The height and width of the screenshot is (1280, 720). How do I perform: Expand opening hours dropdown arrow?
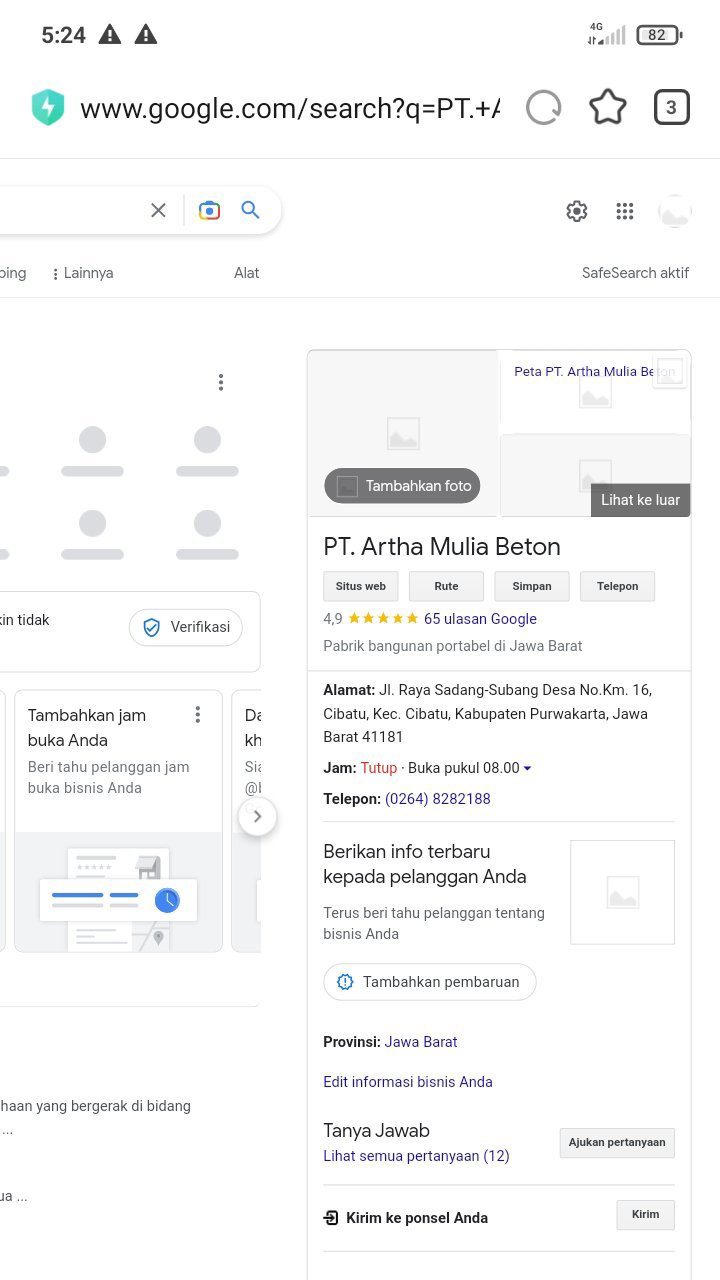[x=527, y=768]
